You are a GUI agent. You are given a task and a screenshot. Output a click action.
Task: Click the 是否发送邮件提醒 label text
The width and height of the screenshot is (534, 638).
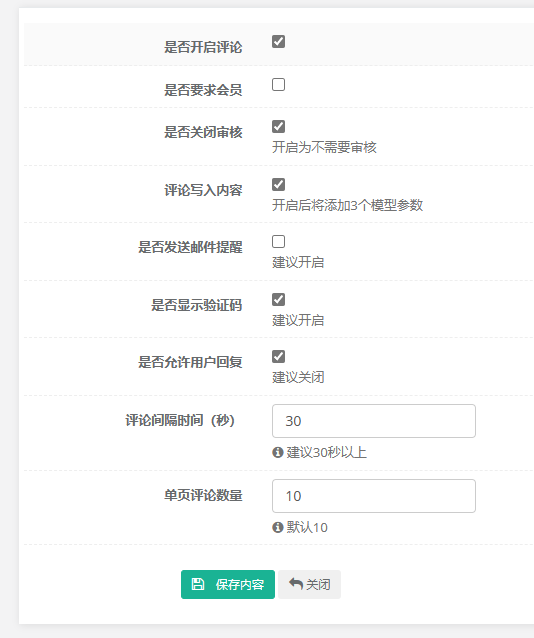click(x=190, y=247)
